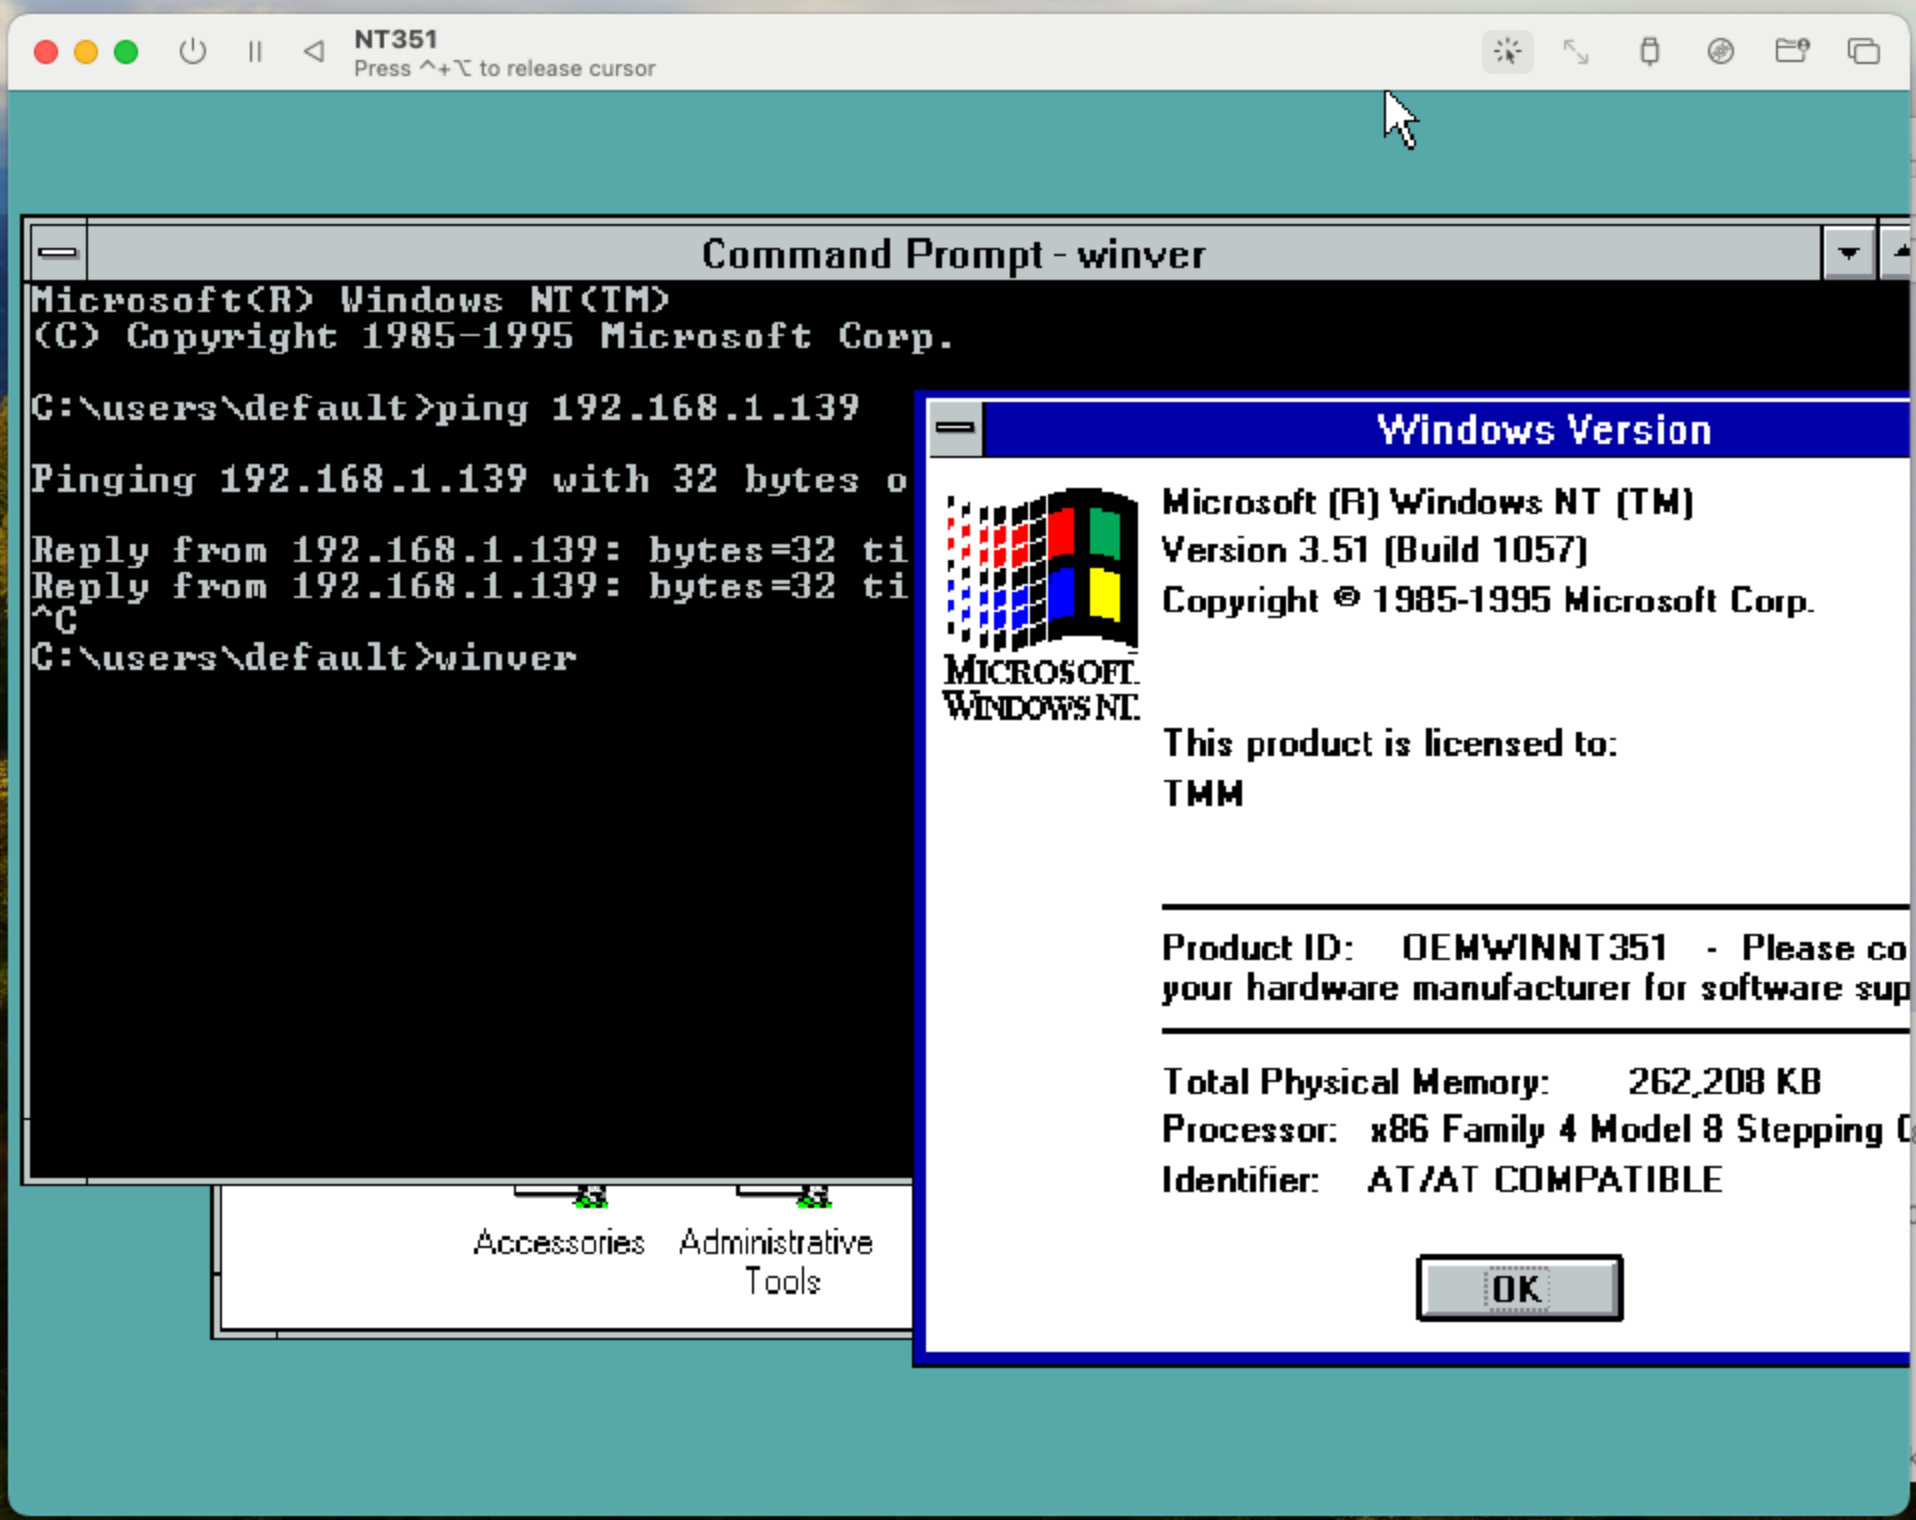Open the Command Prompt control menu box
1916x1520 pixels.
pos(58,253)
